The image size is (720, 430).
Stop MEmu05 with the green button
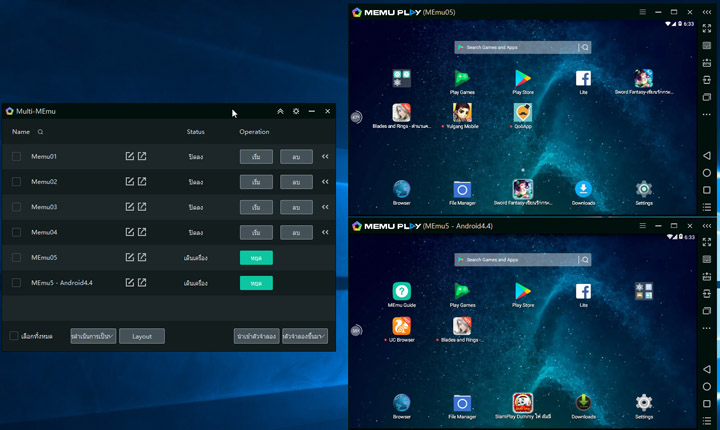point(256,258)
